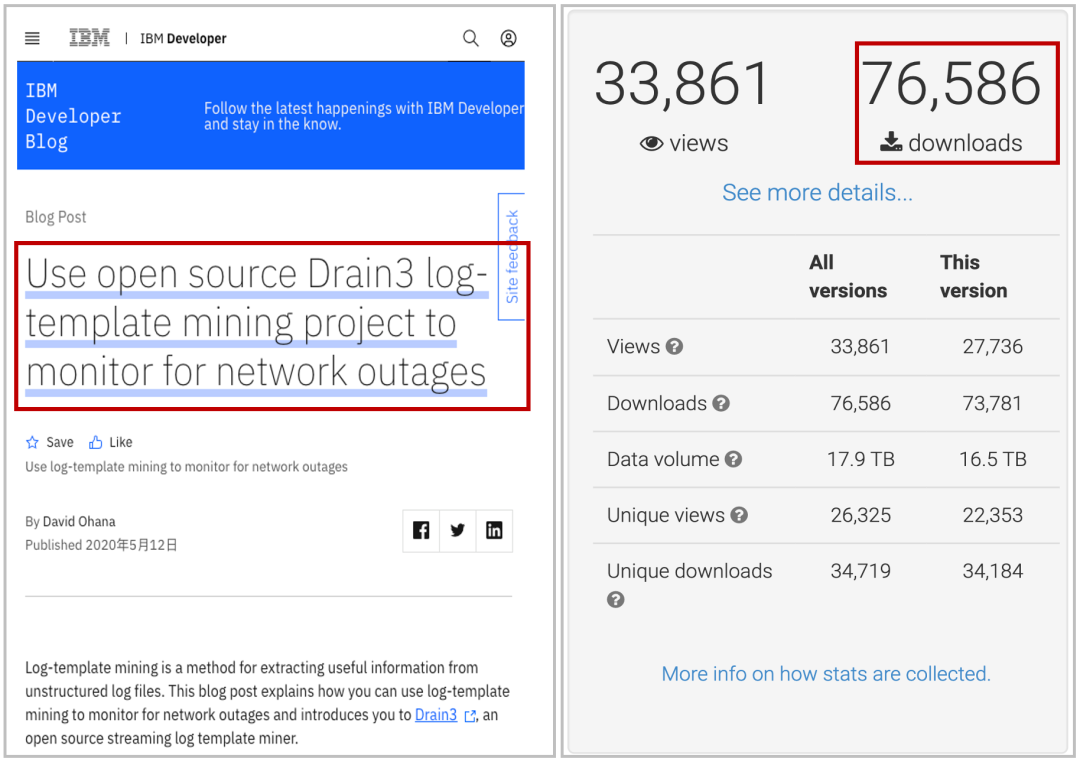Click the IBM logo
Screen dimensions: 1080x762
pos(89,38)
